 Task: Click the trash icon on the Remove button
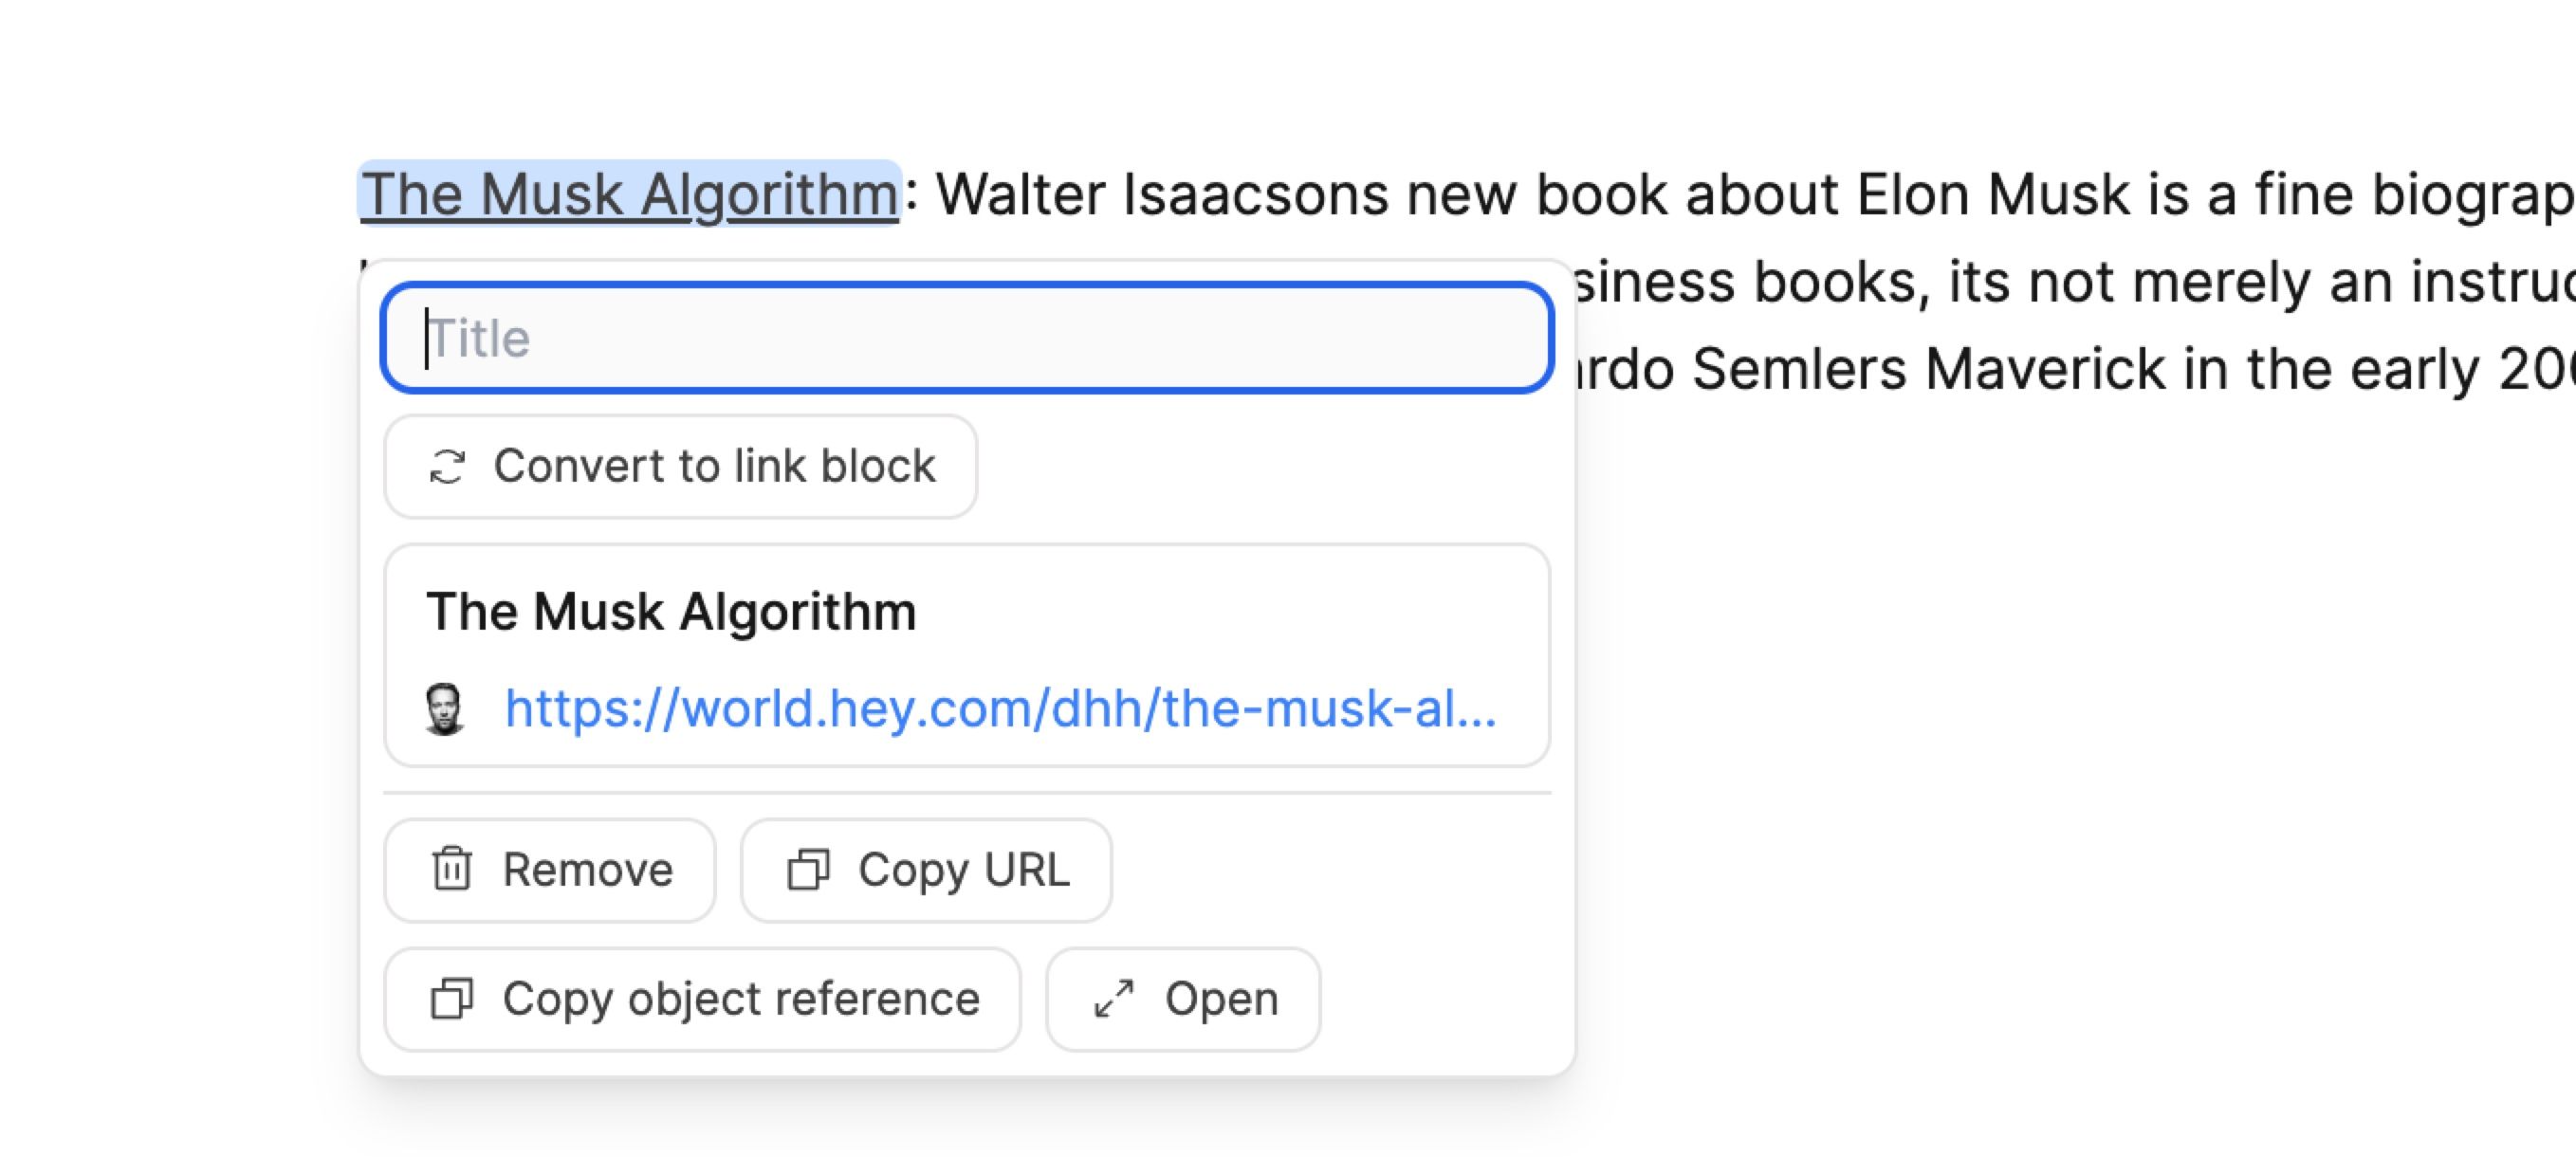453,870
